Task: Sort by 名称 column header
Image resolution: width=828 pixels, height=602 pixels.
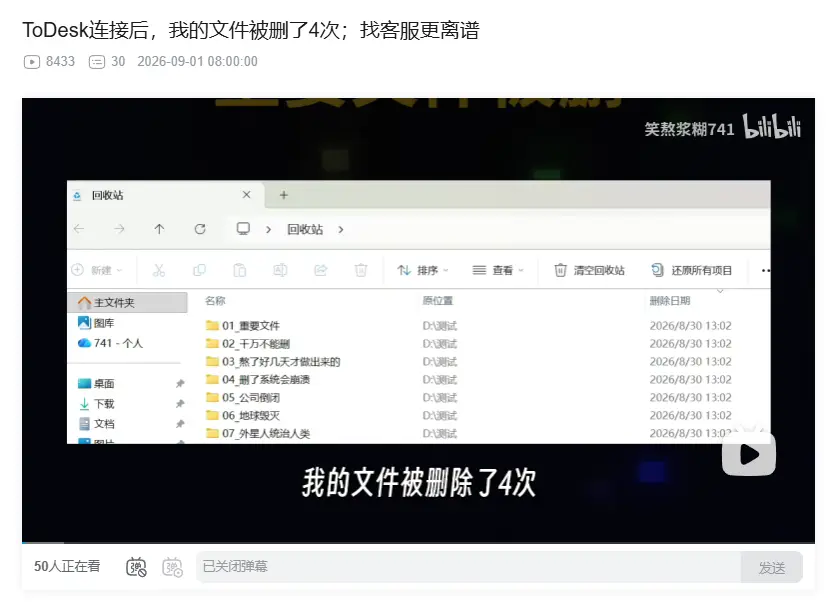Action: click(215, 300)
